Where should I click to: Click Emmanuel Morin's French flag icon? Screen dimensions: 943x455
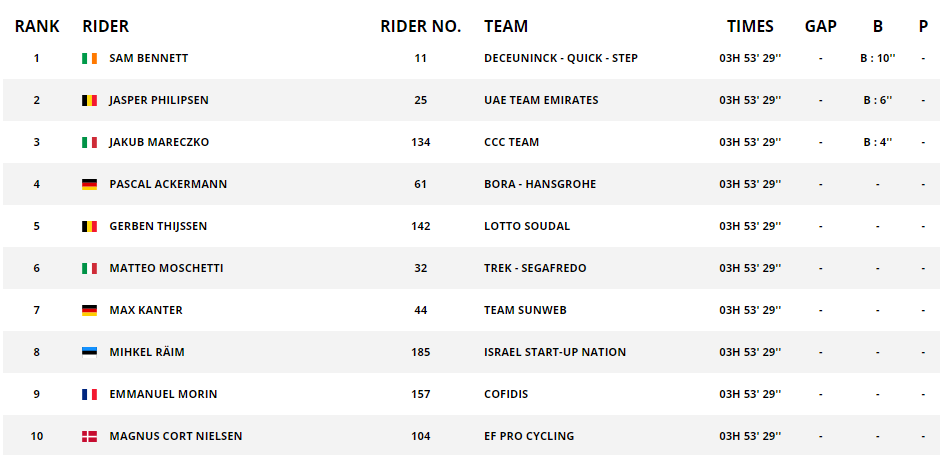[90, 394]
